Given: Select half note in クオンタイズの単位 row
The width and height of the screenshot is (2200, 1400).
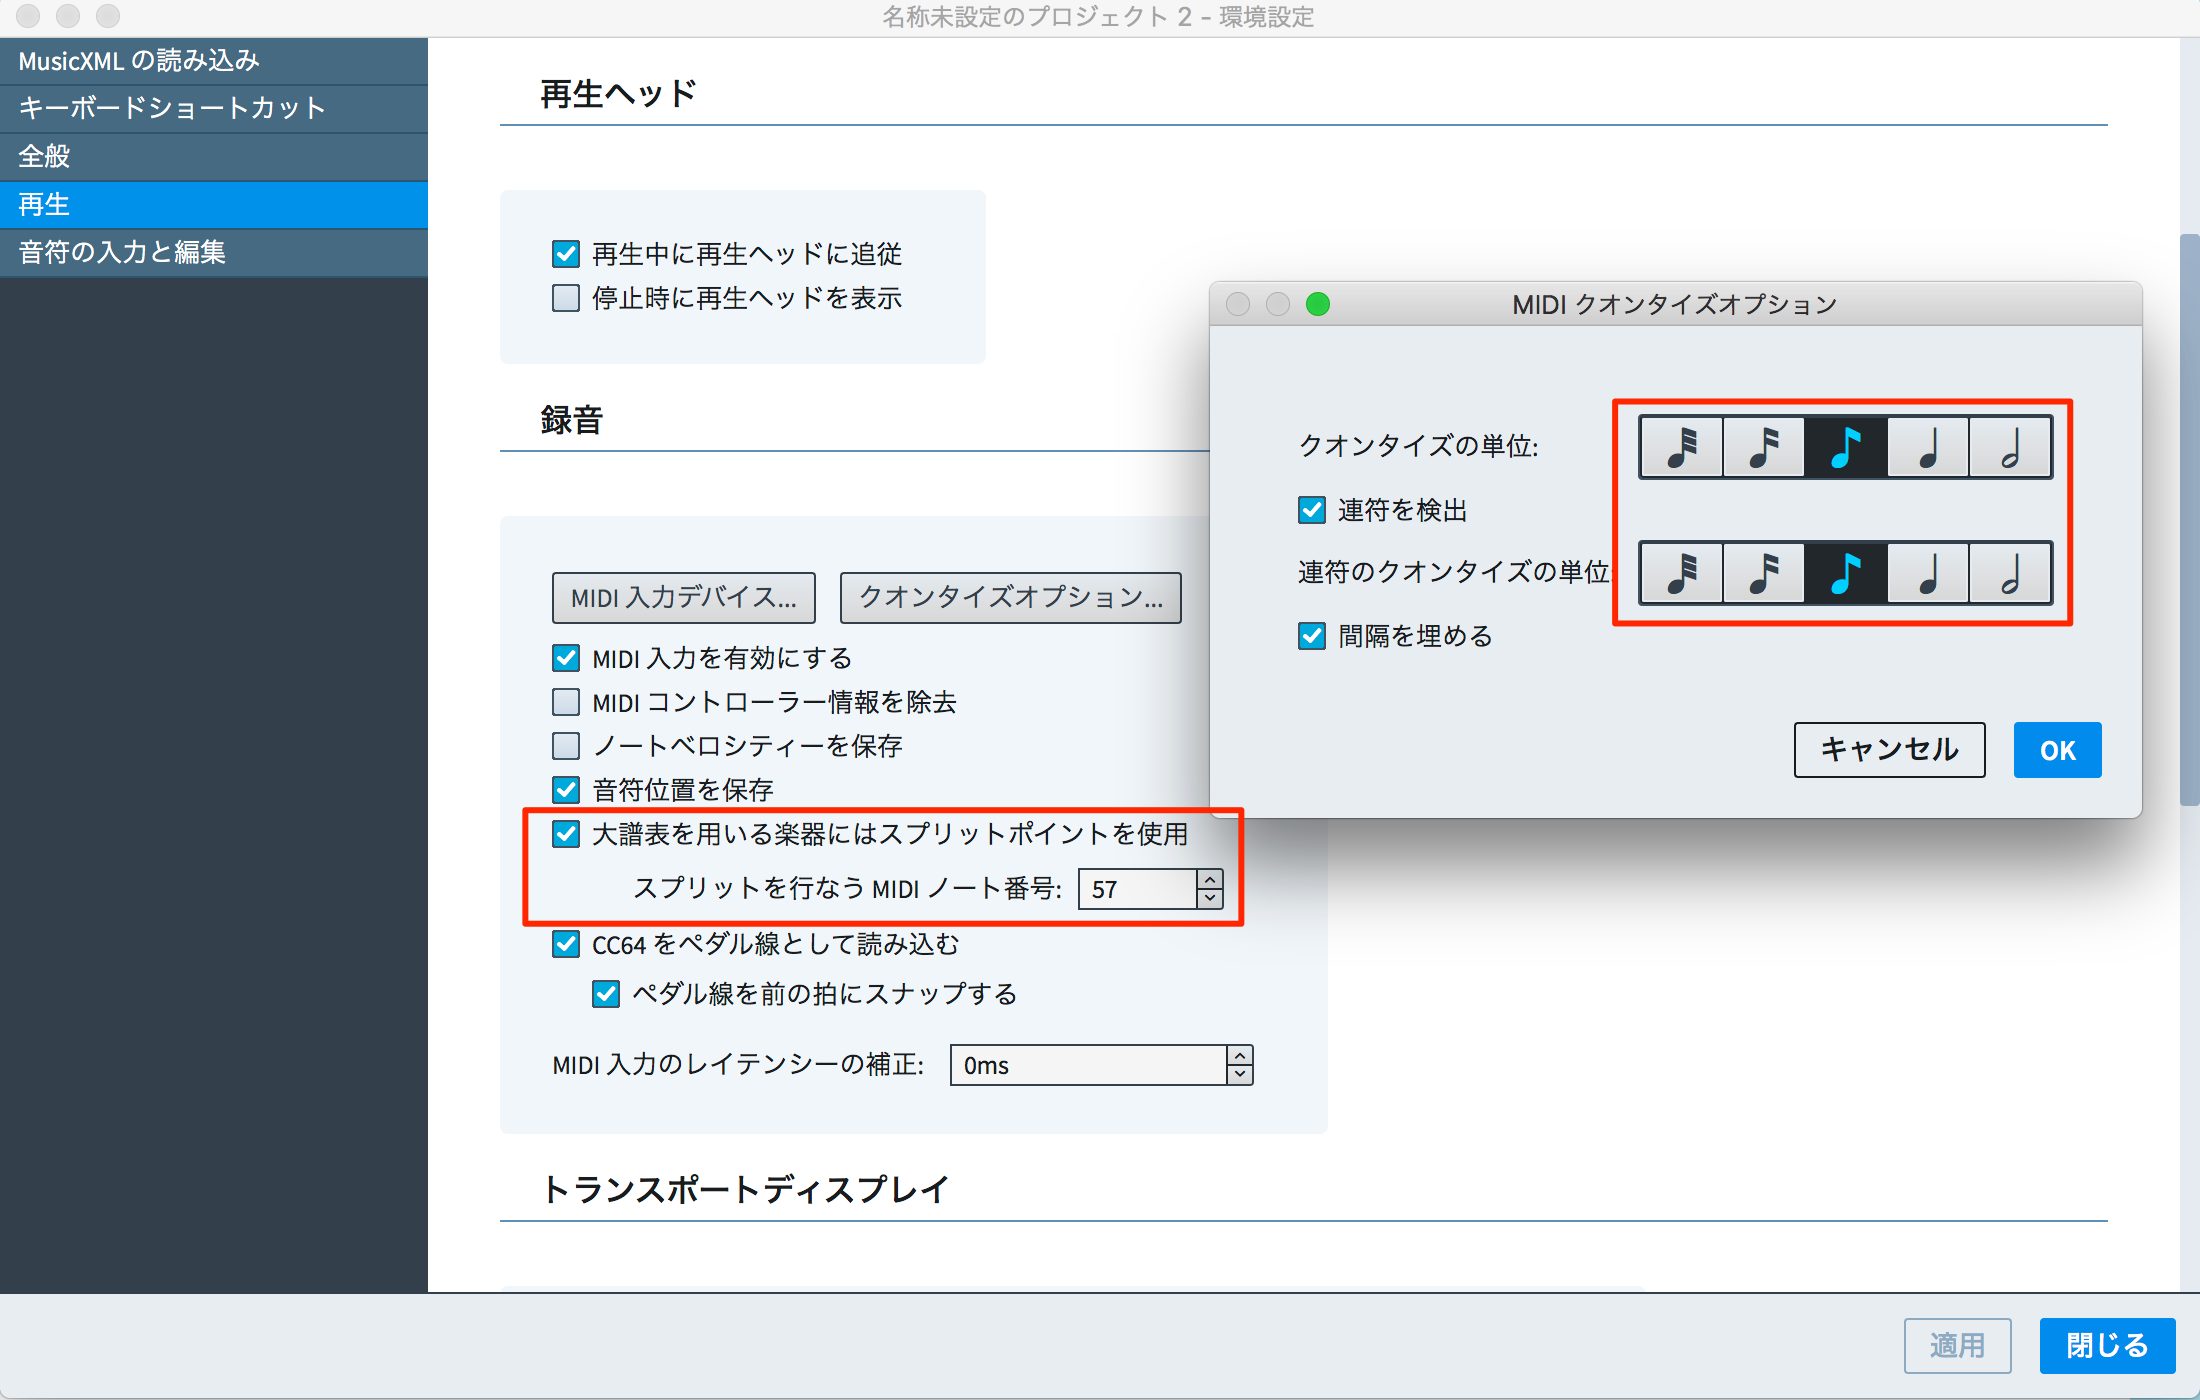Looking at the screenshot, I should tap(2010, 447).
